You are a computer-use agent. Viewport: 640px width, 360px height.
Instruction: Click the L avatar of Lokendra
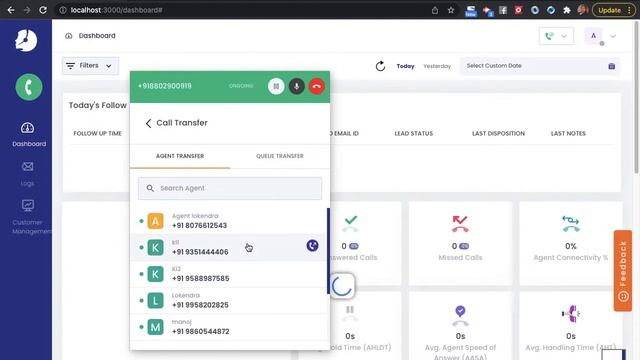155,301
